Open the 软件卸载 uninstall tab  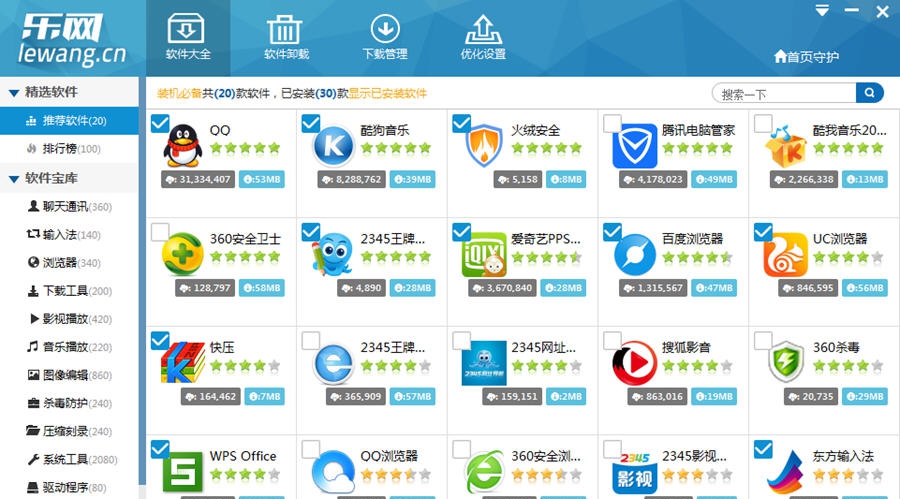(x=286, y=38)
